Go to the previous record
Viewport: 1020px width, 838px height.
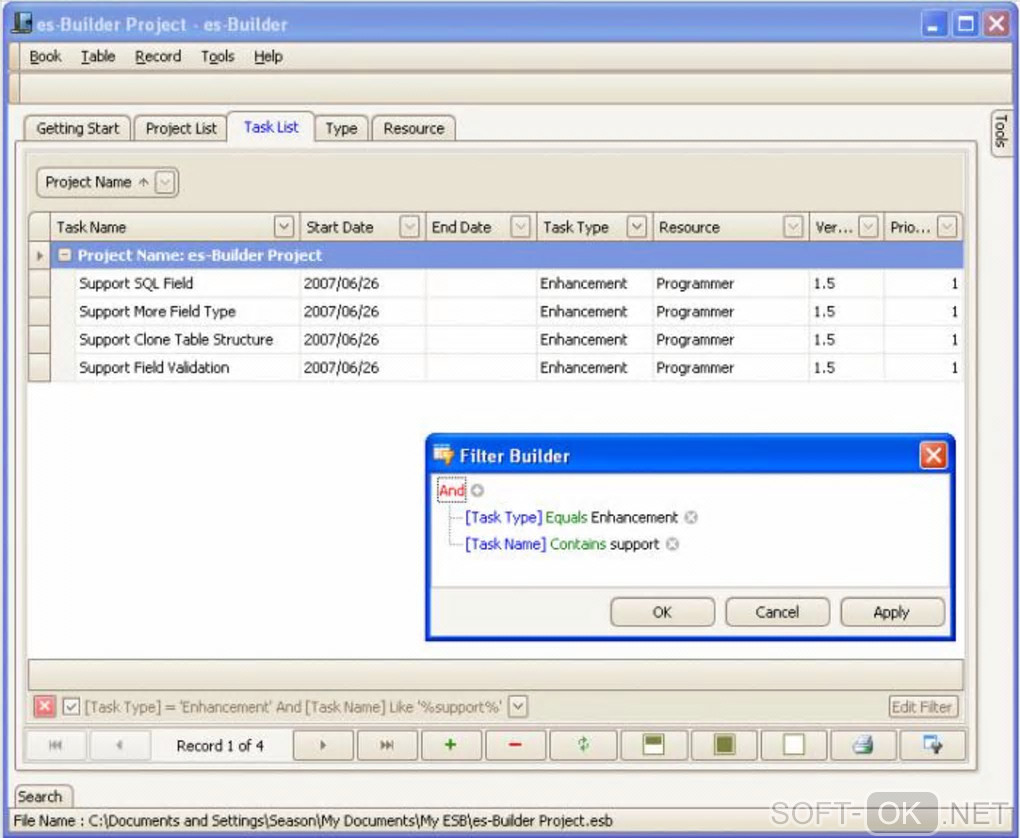coord(120,745)
